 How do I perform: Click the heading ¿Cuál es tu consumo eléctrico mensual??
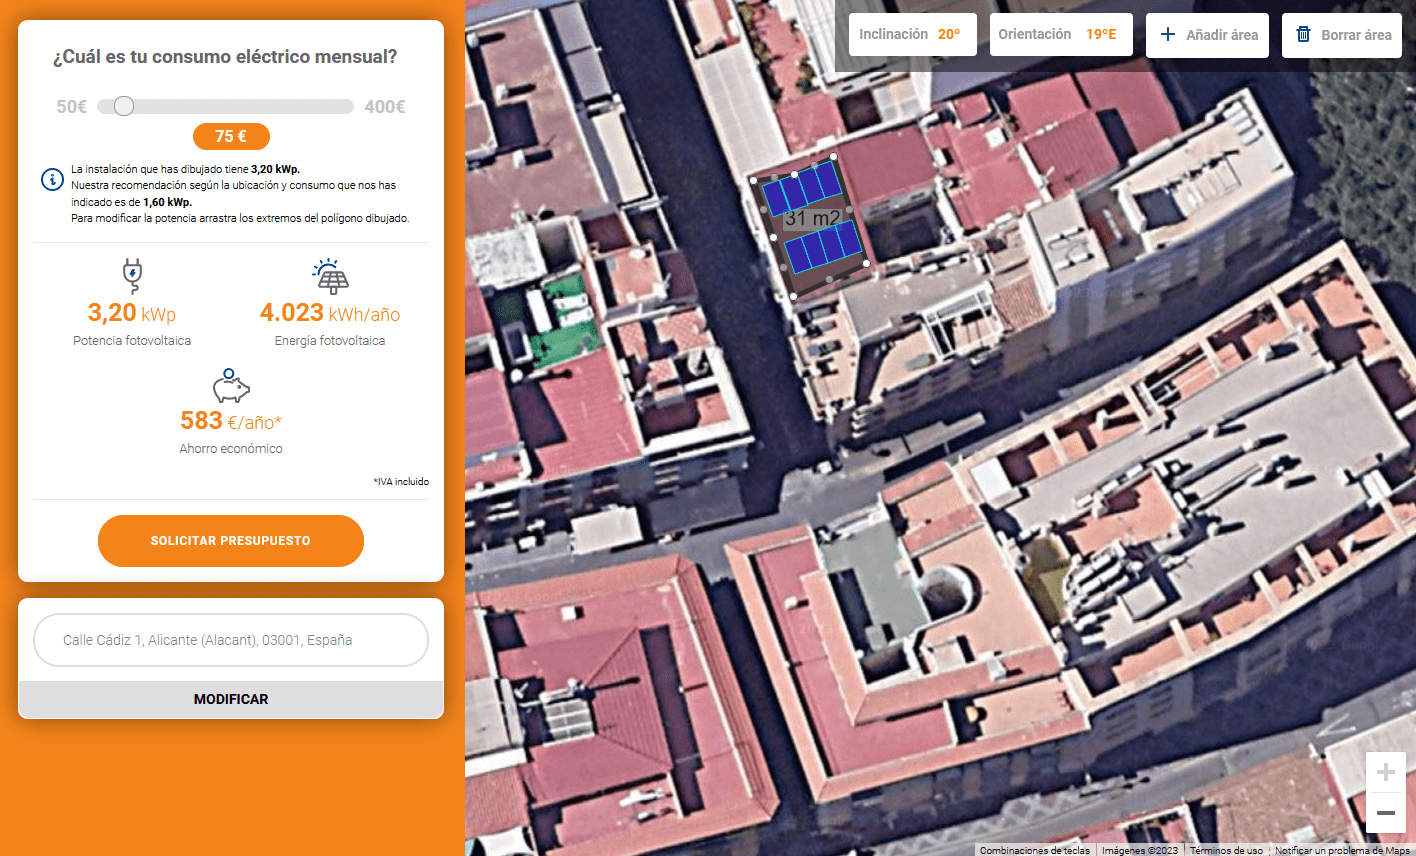click(x=225, y=57)
